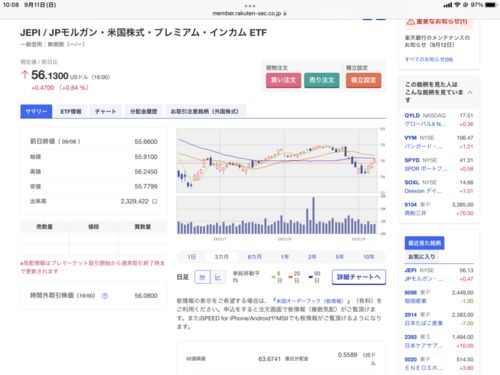Open 詳細チャートへ button
Viewport: 500px width, 375px height.
click(x=359, y=277)
